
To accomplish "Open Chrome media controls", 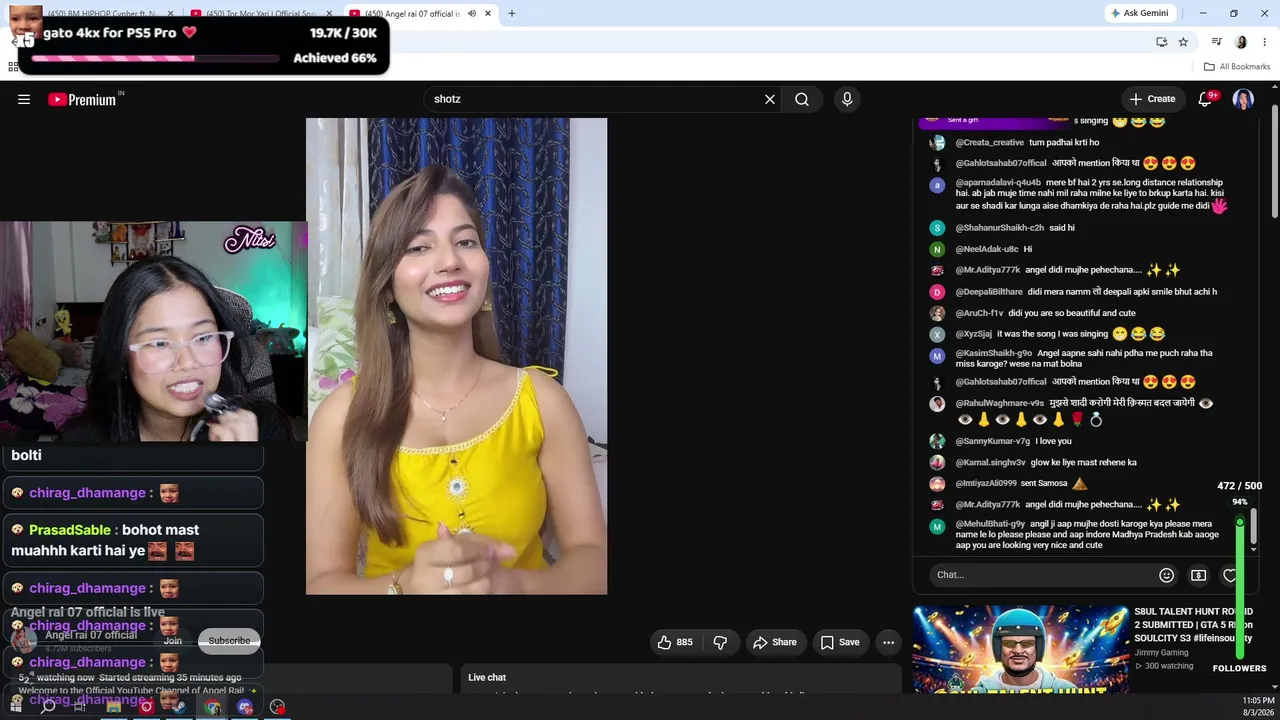I will (x=1217, y=42).
